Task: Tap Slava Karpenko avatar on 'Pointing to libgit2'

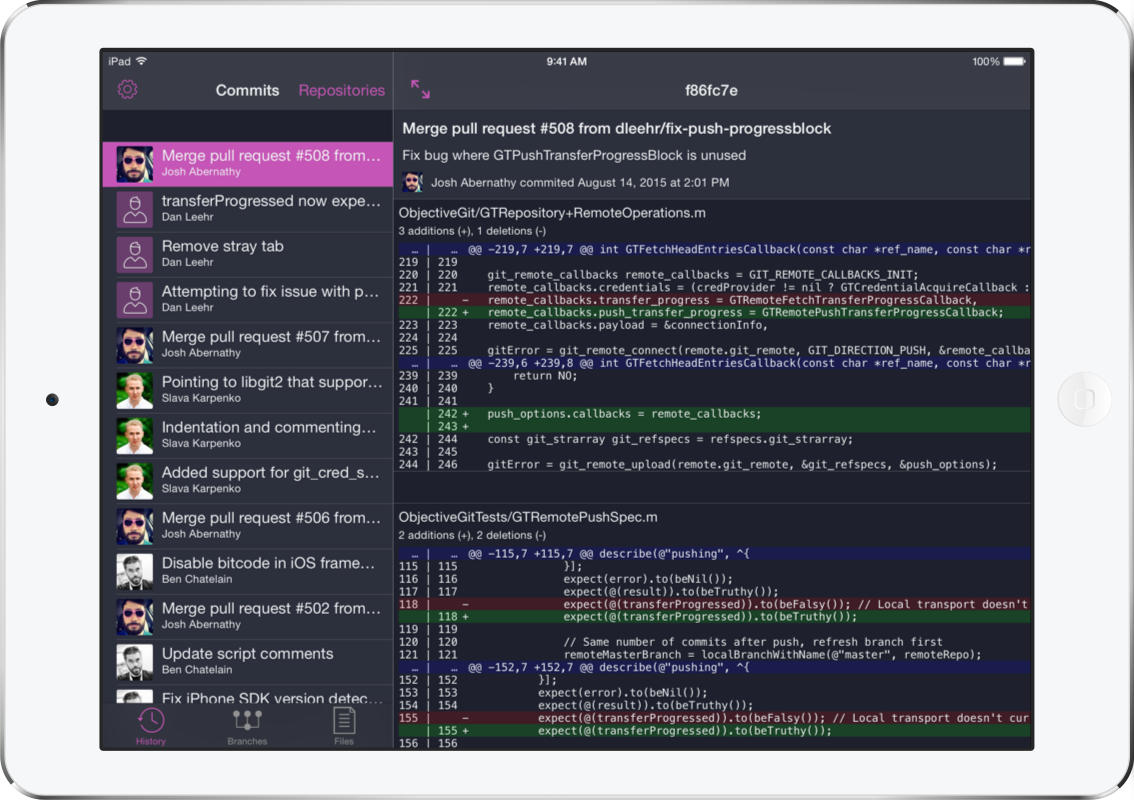Action: [x=135, y=391]
